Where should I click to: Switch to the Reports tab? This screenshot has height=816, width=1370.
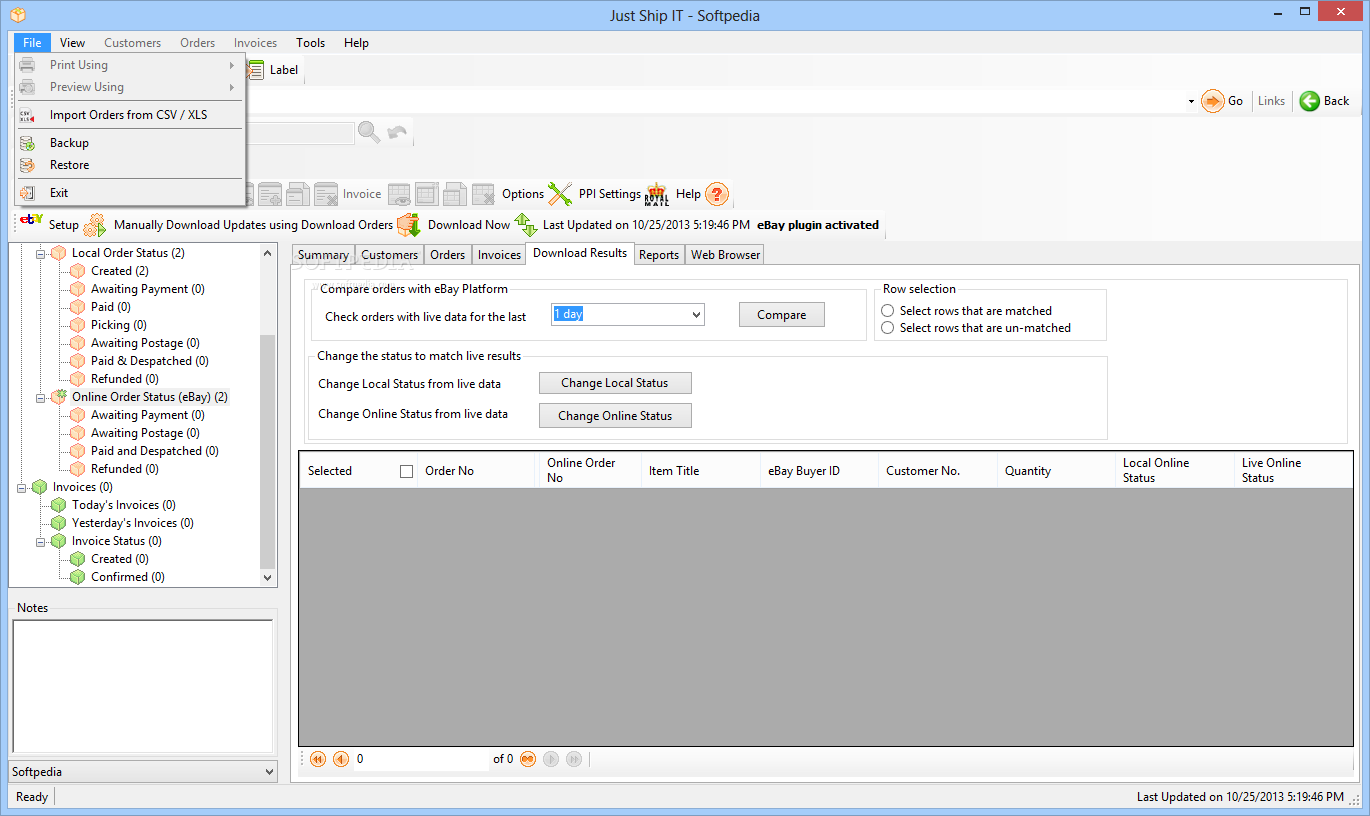pos(659,255)
